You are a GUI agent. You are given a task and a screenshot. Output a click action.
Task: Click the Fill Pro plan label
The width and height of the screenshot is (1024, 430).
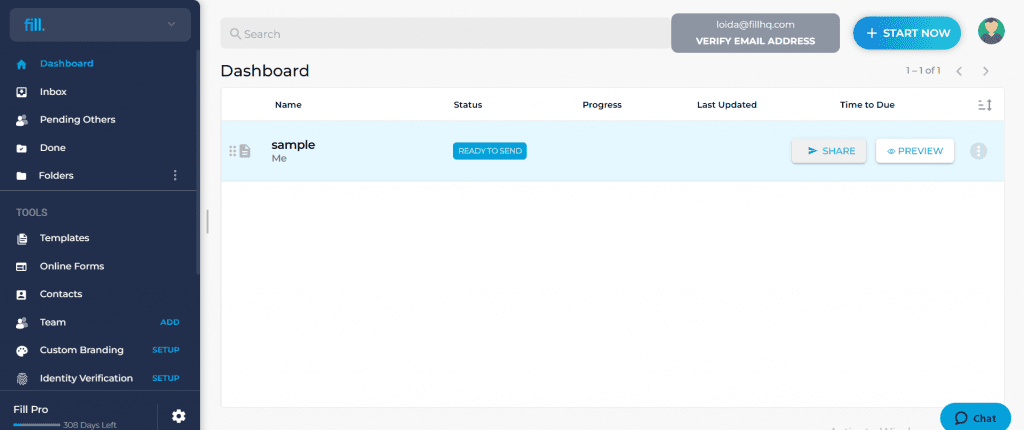pyautogui.click(x=31, y=410)
